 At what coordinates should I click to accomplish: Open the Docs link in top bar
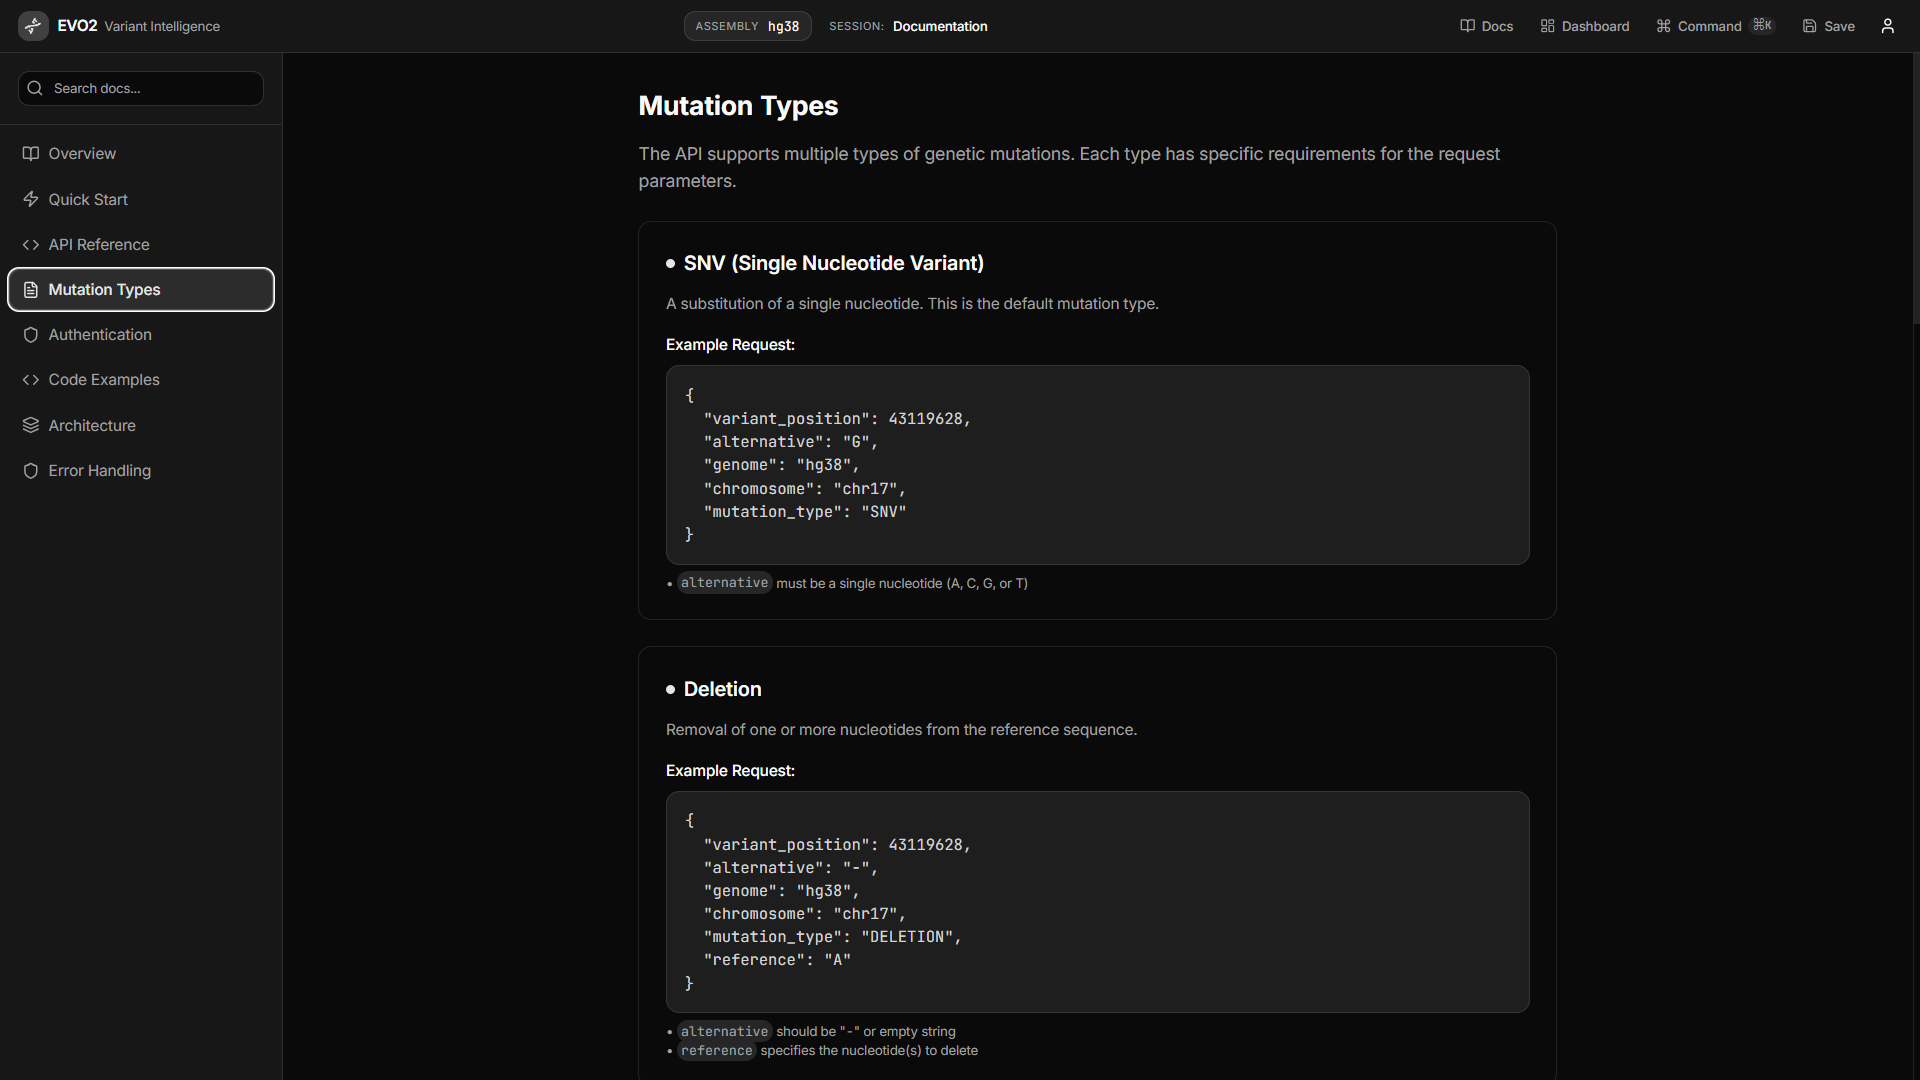[1486, 26]
